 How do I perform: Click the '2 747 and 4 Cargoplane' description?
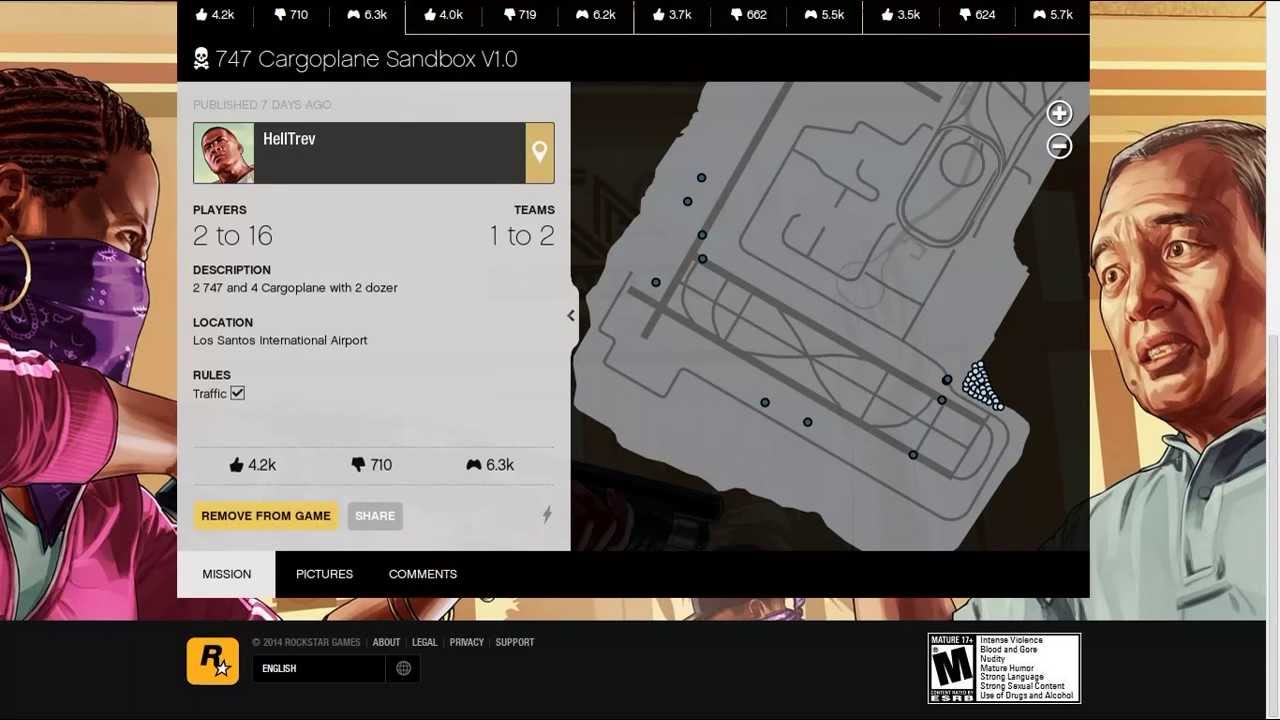pos(295,288)
